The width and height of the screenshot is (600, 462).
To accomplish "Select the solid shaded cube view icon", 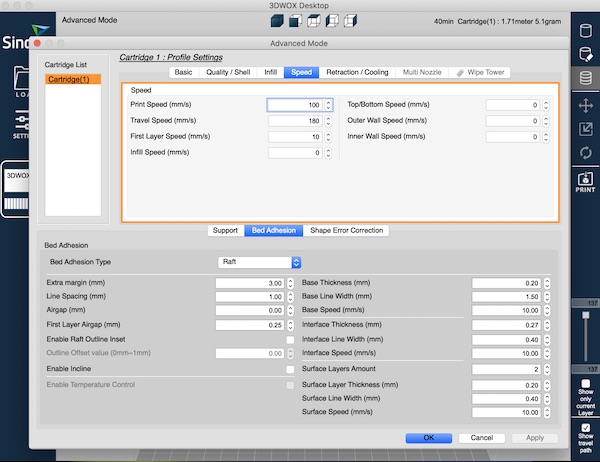I will click(277, 21).
